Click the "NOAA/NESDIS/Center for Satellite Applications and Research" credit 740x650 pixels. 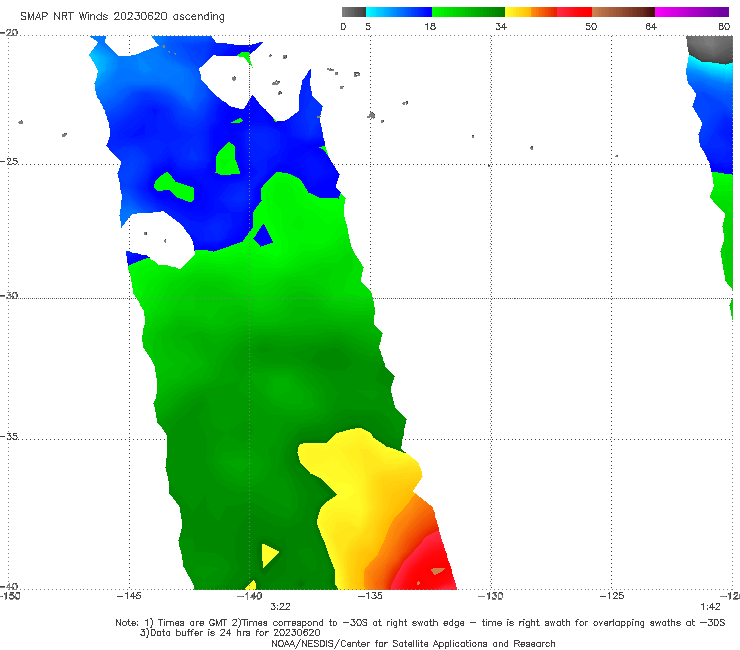pyautogui.click(x=413, y=643)
